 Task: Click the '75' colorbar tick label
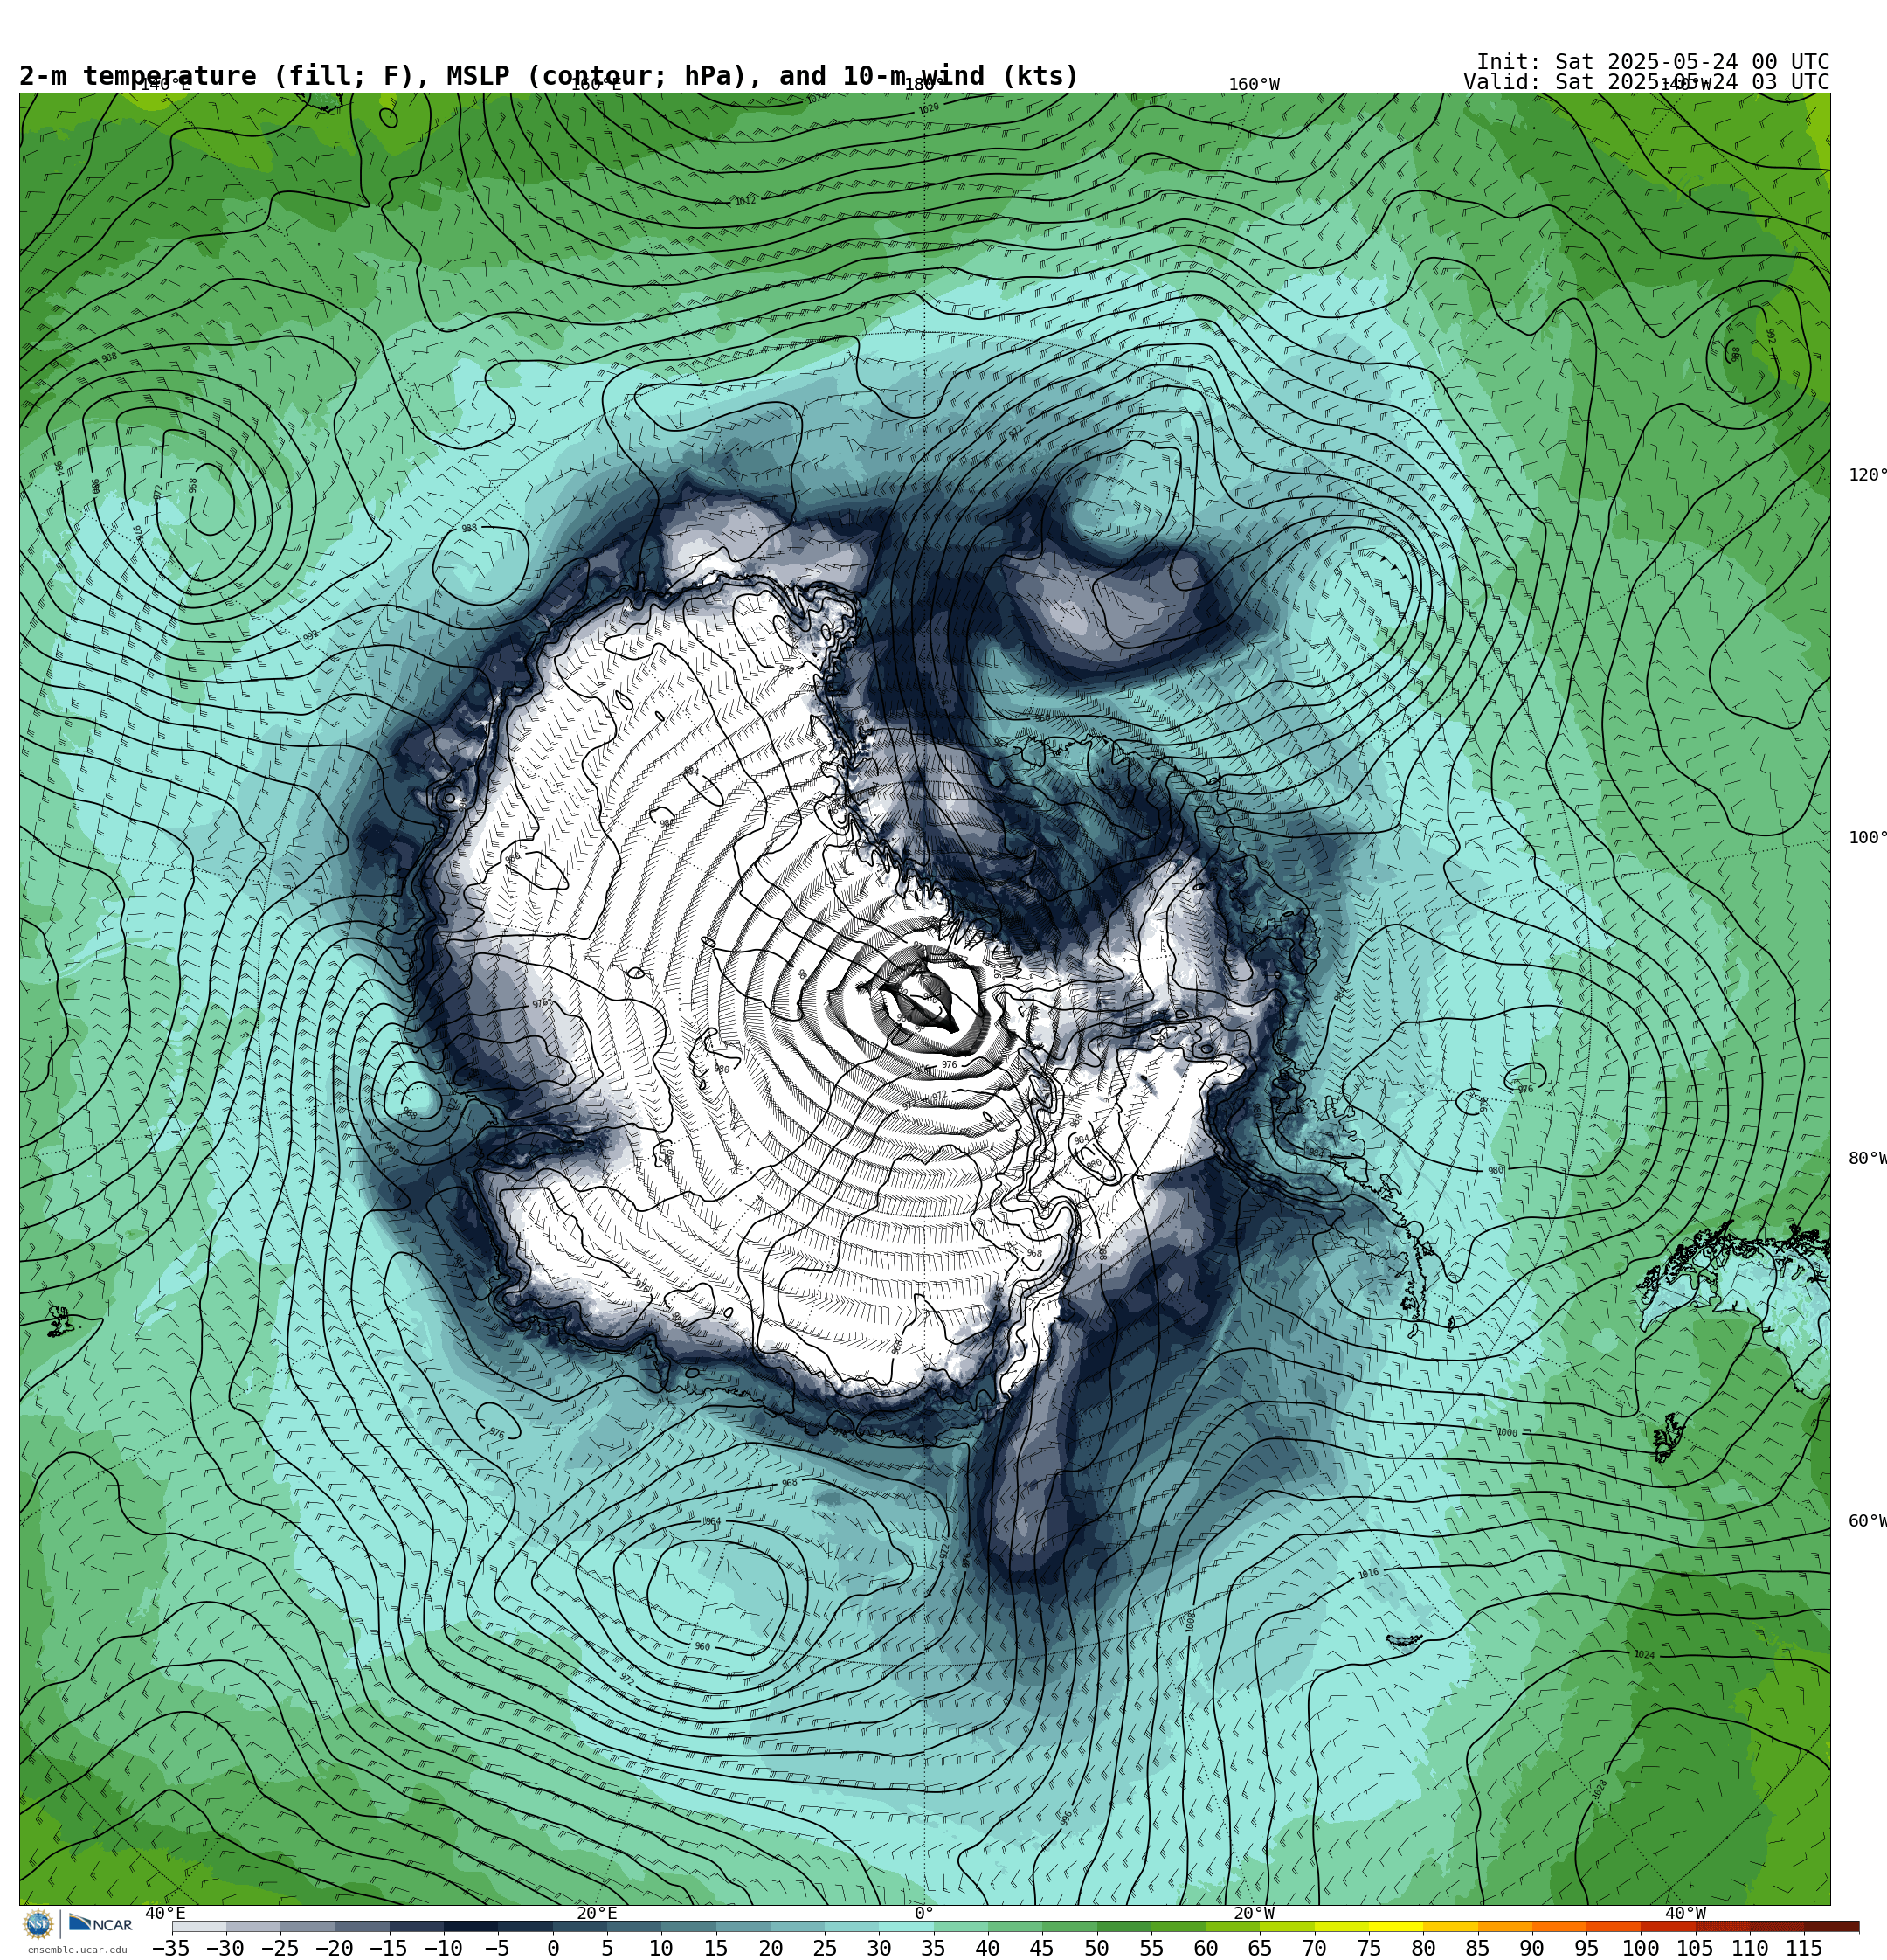1369,1948
